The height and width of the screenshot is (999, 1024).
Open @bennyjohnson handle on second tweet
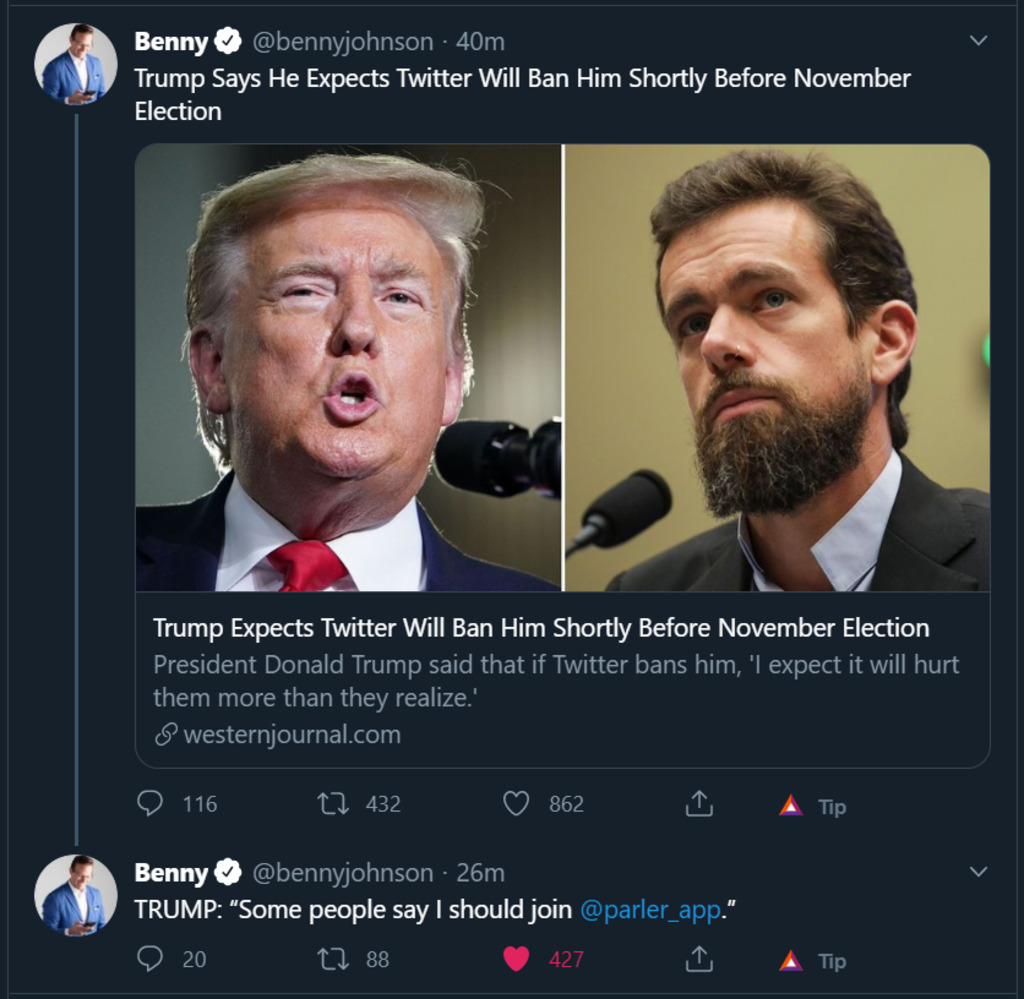[x=342, y=873]
